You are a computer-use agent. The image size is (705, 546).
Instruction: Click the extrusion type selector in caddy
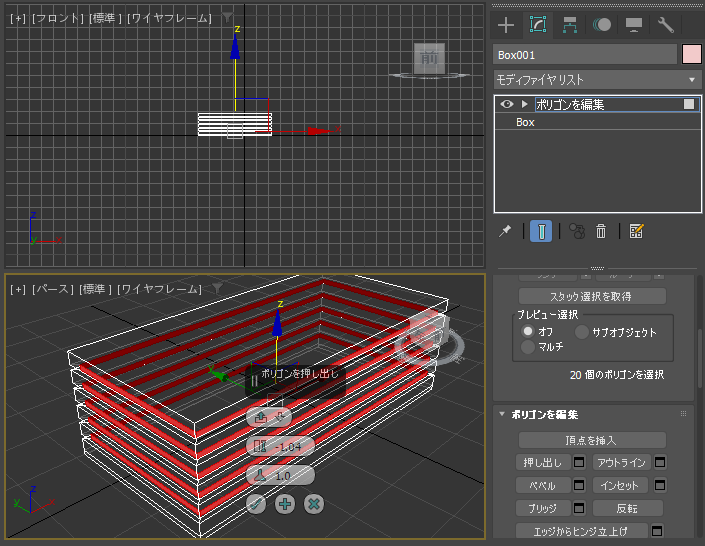[x=269, y=418]
